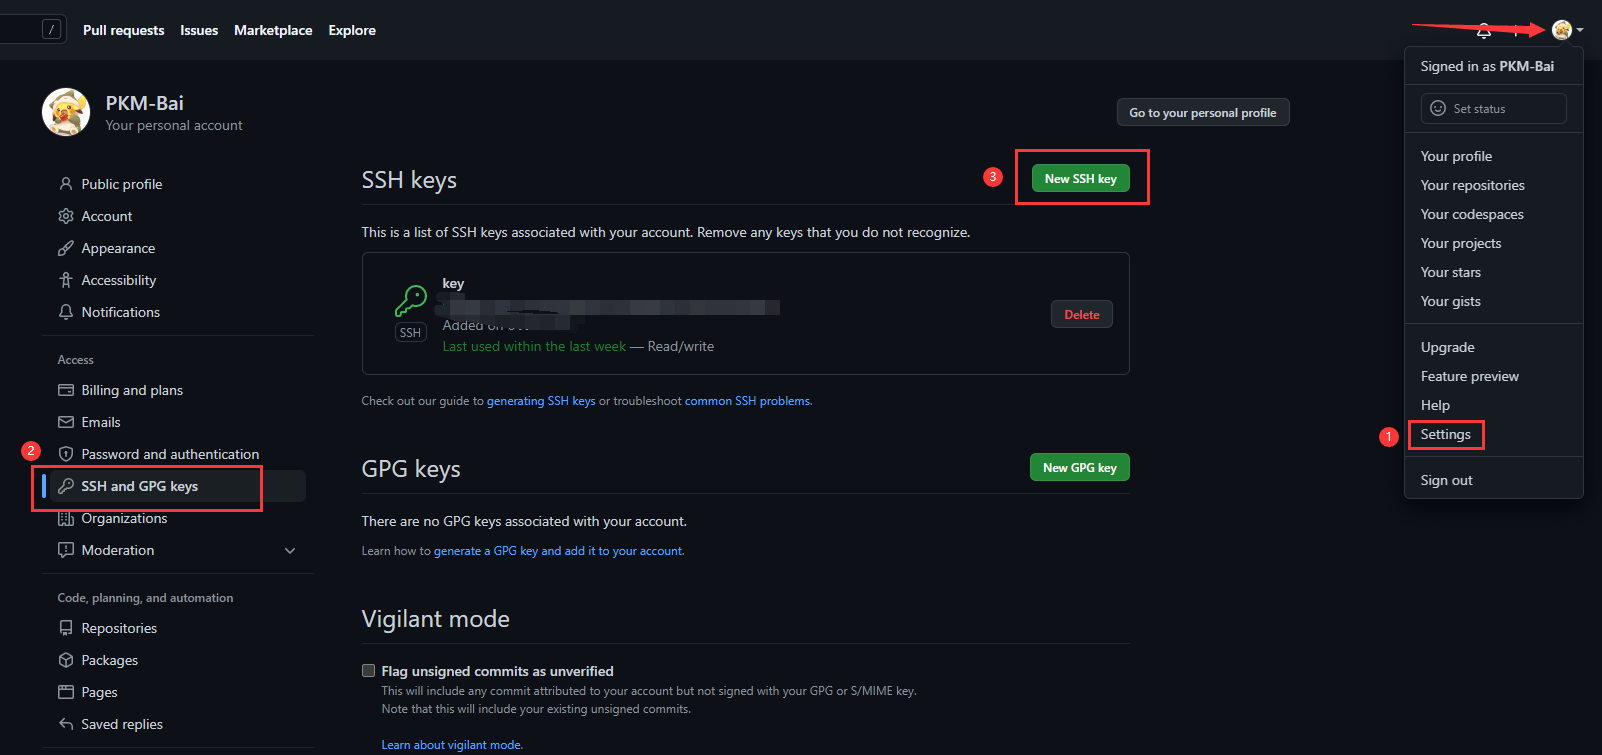Click the slash search shortcut icon
The image size is (1602, 755).
click(x=52, y=30)
